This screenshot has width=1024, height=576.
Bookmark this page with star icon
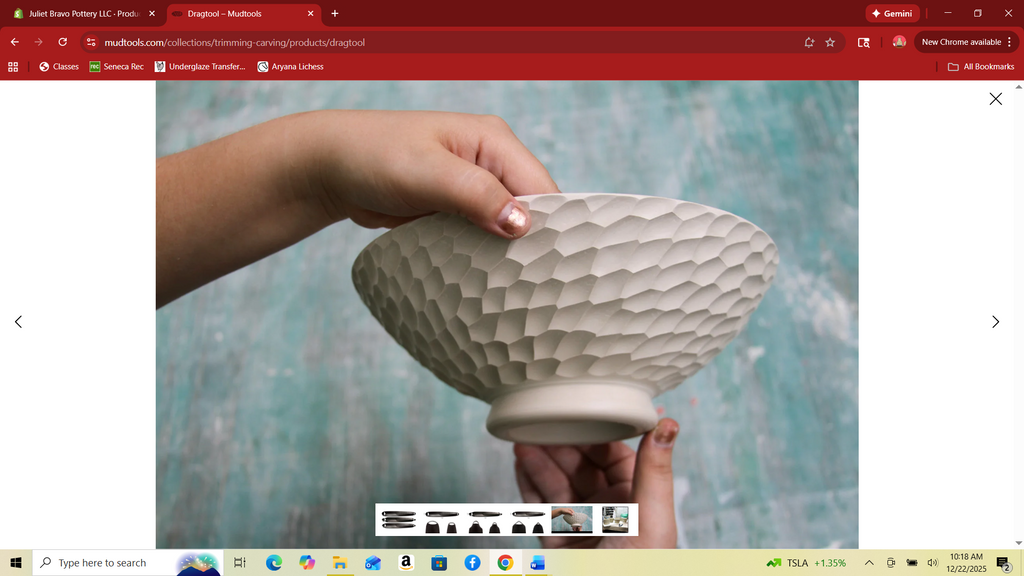coord(830,42)
